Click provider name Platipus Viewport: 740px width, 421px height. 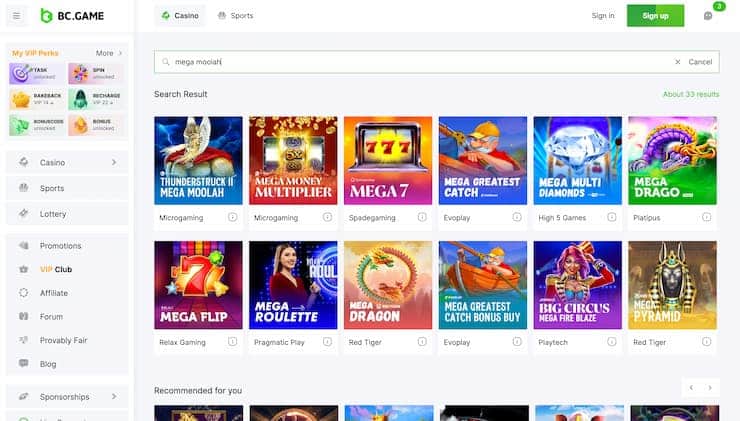[x=647, y=218]
